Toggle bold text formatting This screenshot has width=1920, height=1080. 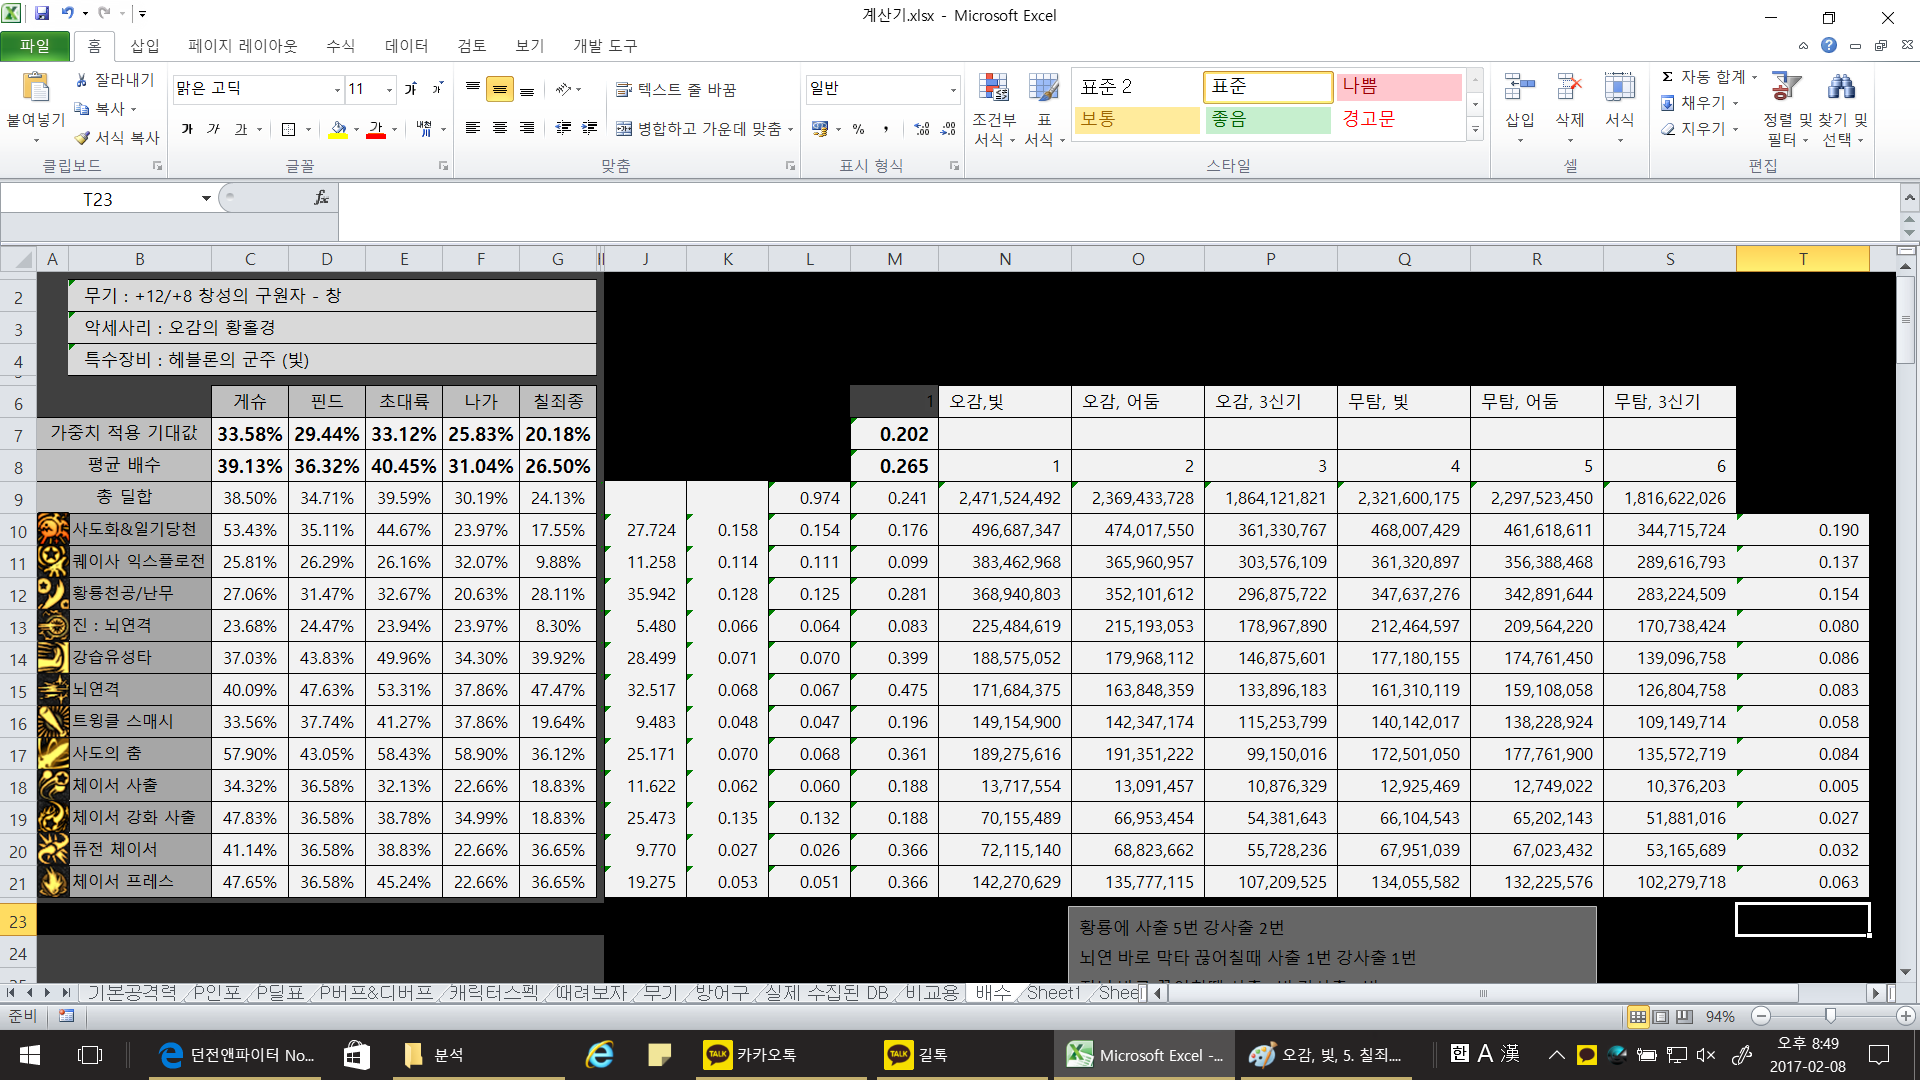tap(187, 129)
